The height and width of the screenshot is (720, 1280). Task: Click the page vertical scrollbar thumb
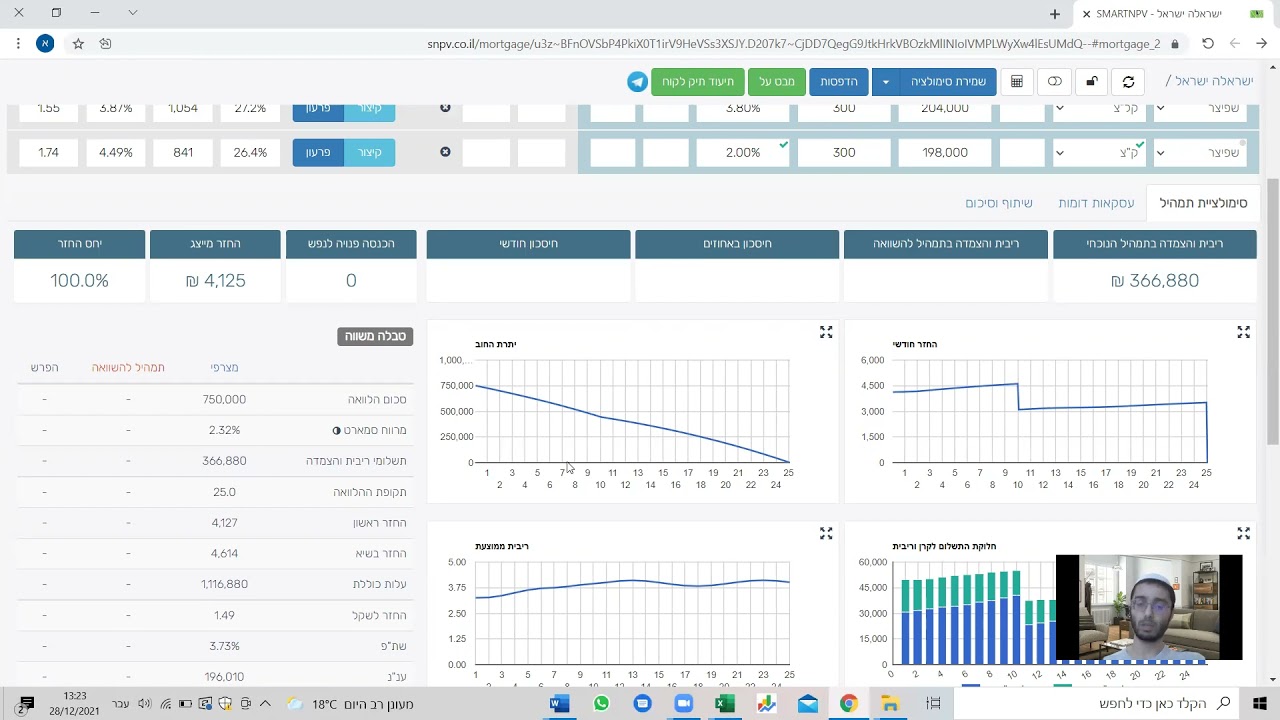tap(1272, 312)
